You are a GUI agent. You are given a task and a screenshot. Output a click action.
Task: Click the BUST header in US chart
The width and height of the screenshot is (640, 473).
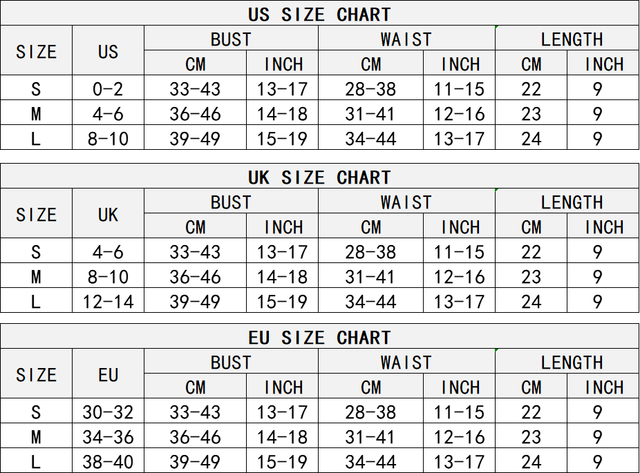click(x=231, y=39)
